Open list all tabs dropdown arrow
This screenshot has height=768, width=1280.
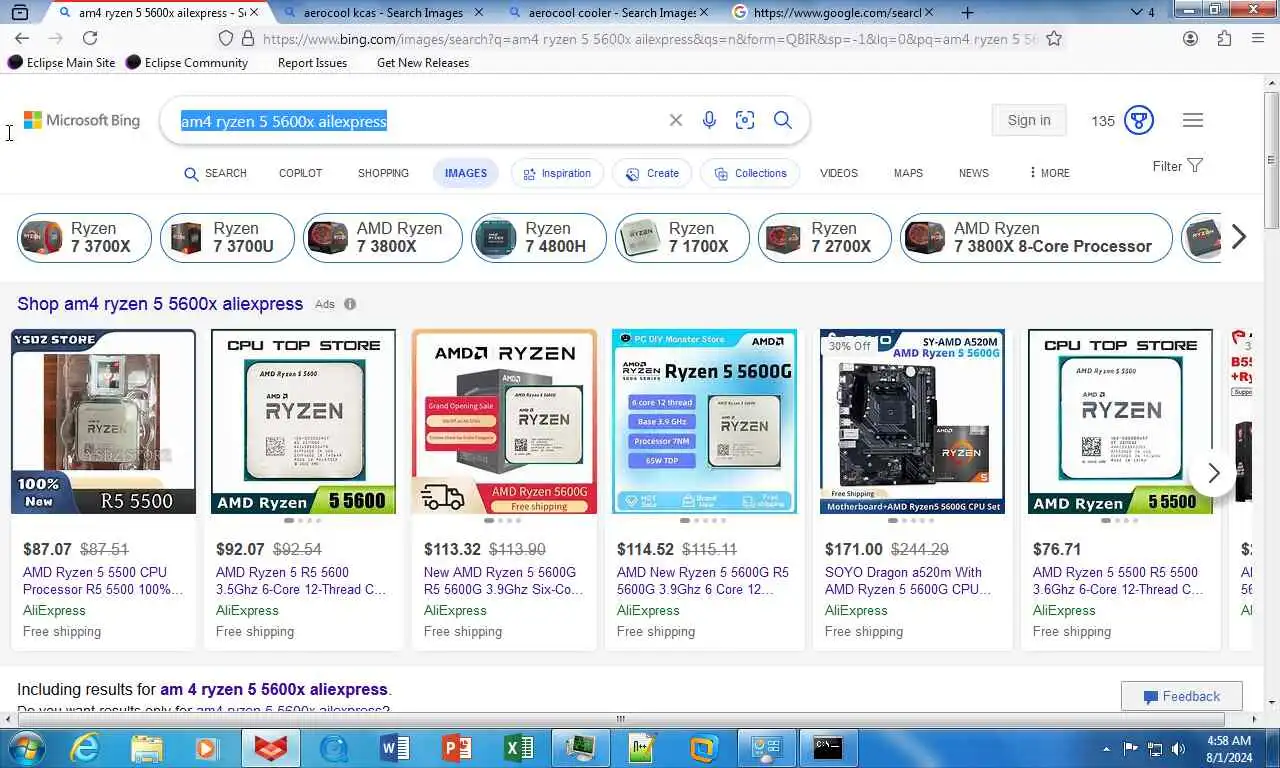(1136, 13)
